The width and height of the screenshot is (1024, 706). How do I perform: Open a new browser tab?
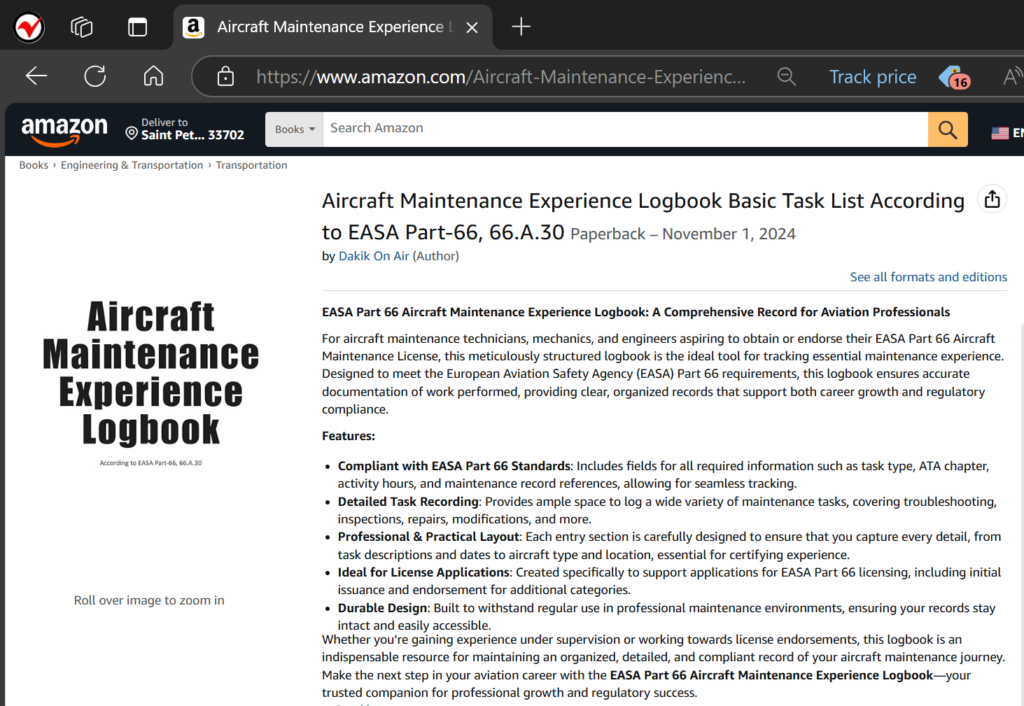[x=521, y=27]
